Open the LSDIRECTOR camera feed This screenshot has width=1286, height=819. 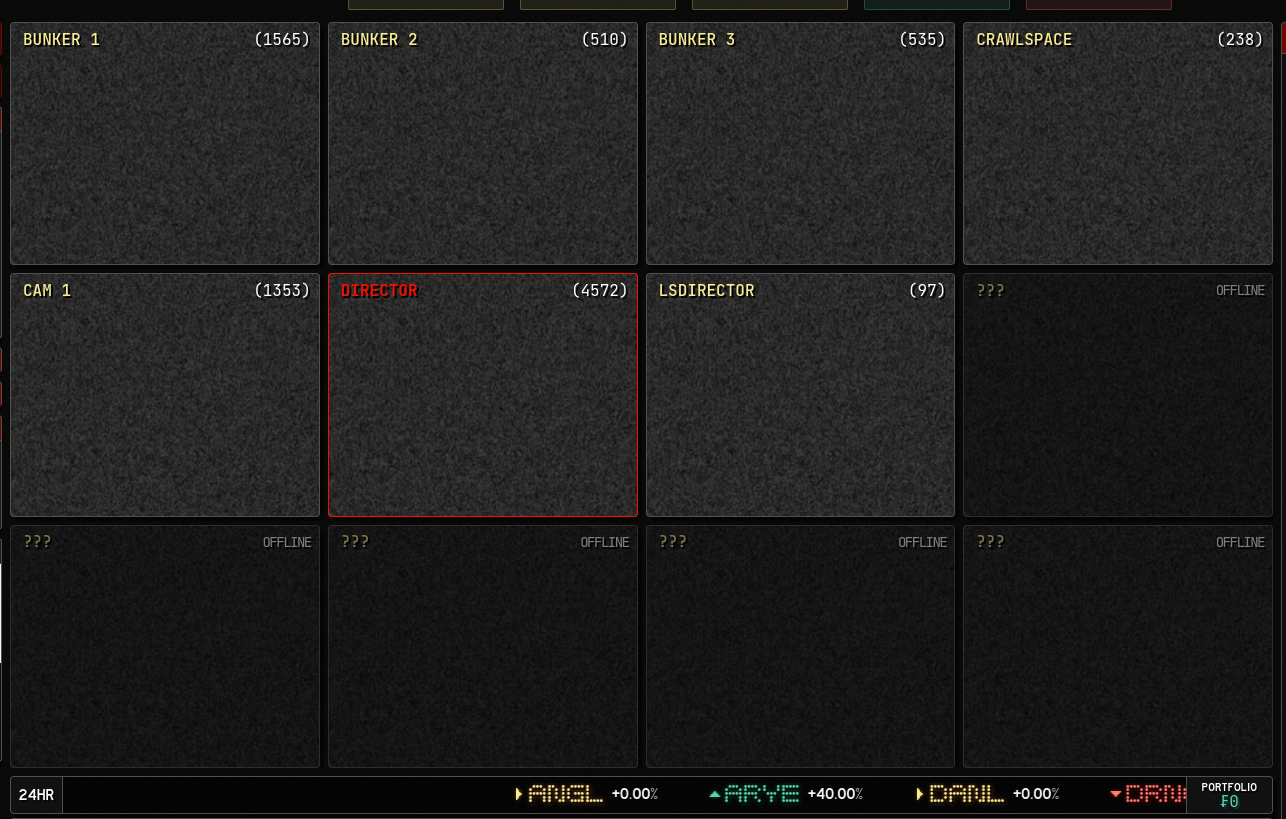[800, 395]
